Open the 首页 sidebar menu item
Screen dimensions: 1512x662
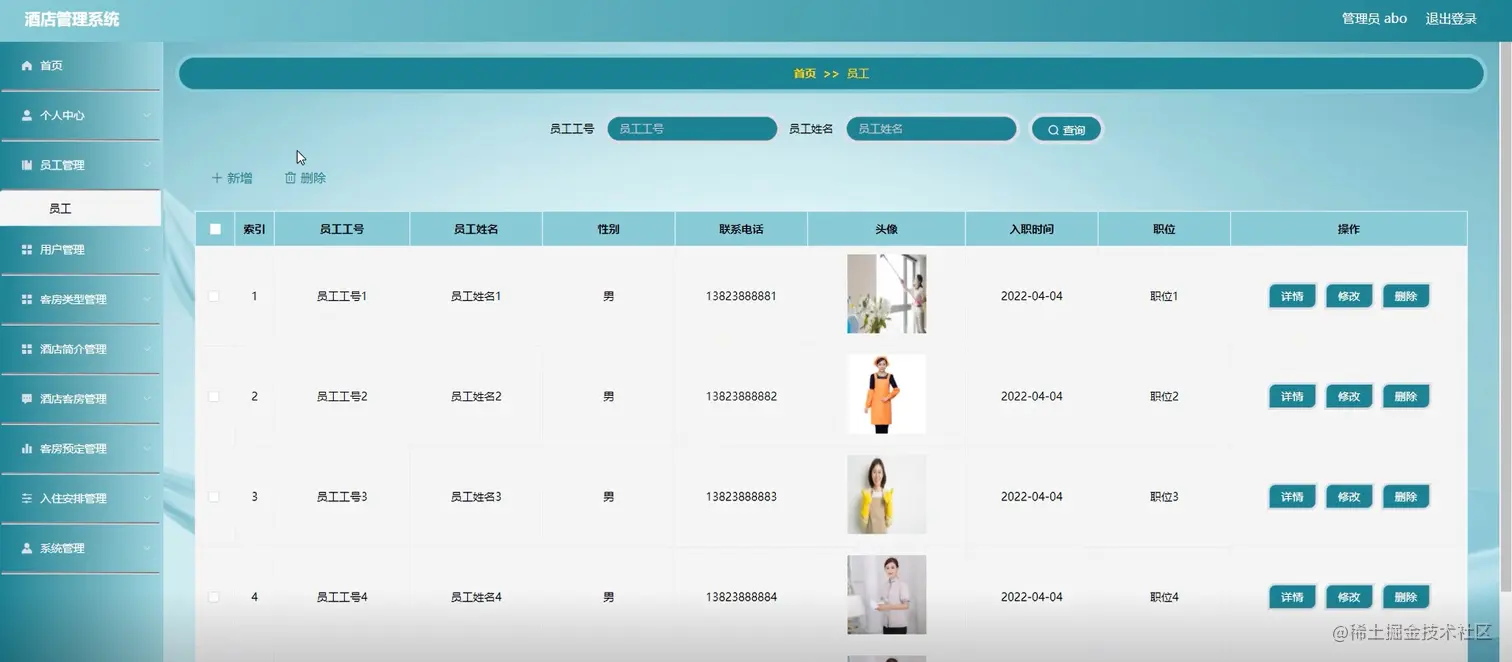(80, 66)
